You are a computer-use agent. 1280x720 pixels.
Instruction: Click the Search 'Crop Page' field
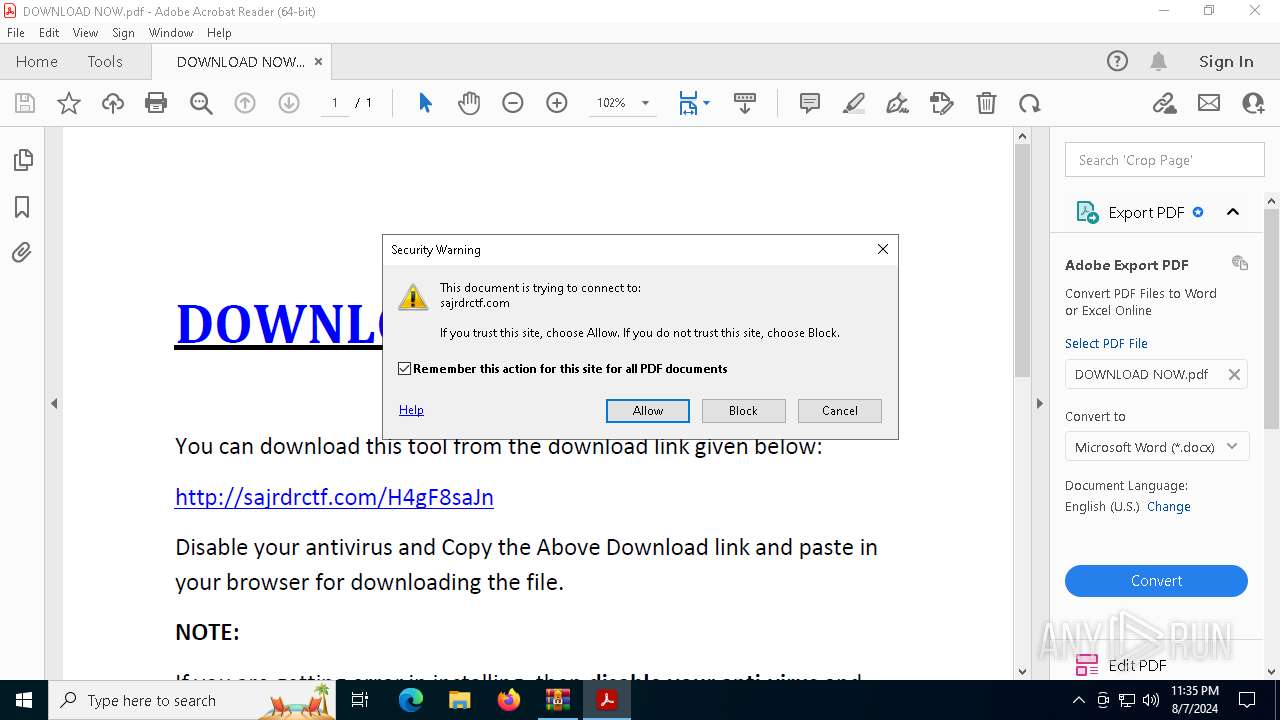click(x=1165, y=160)
